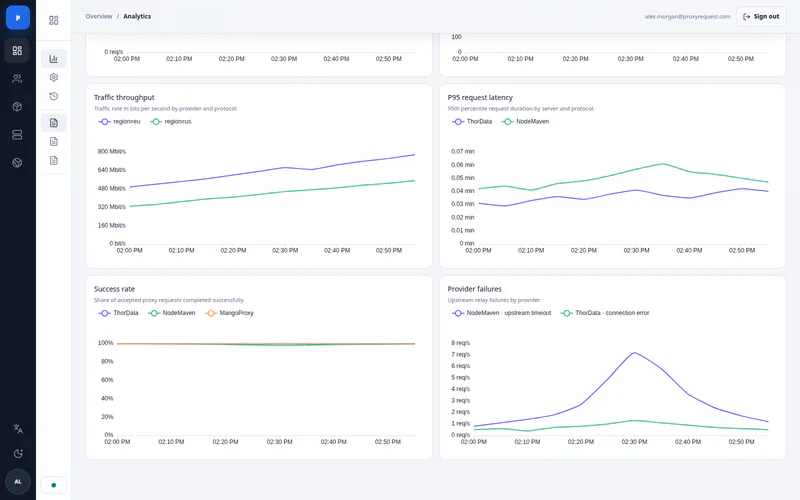The height and width of the screenshot is (500, 800).
Task: Toggle NodeMaven series in P95 latency legend
Action: tap(526, 121)
